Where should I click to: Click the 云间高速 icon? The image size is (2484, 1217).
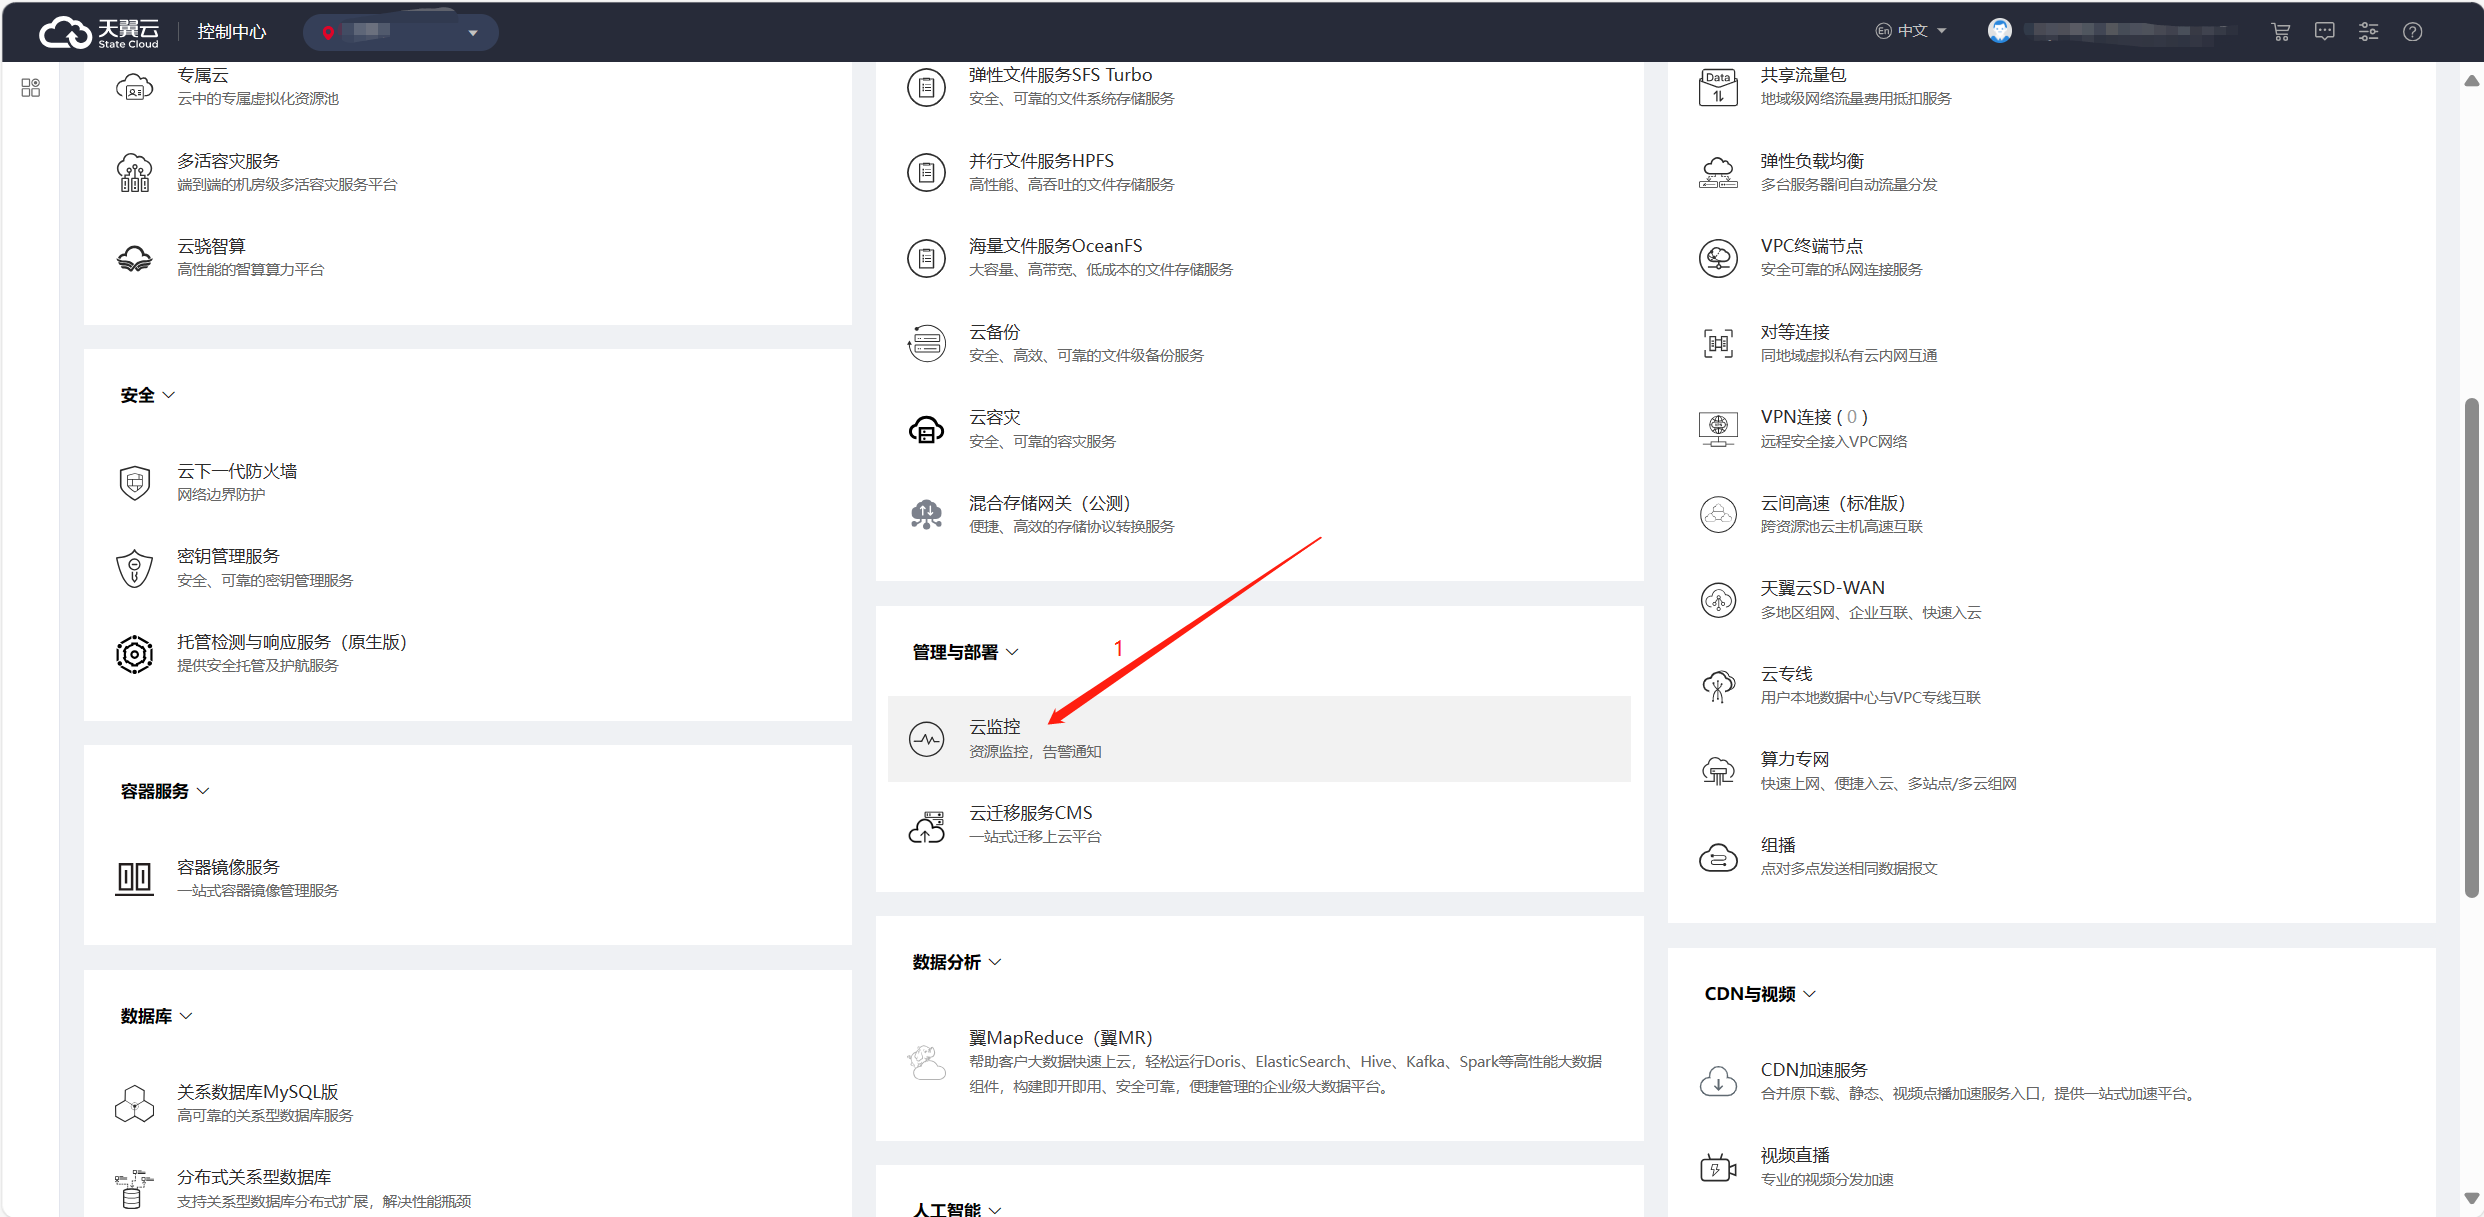(x=1719, y=515)
